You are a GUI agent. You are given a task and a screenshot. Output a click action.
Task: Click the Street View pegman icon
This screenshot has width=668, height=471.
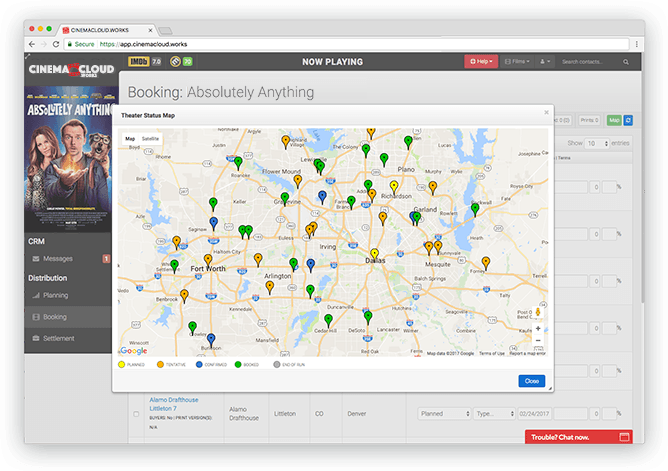[x=538, y=311]
